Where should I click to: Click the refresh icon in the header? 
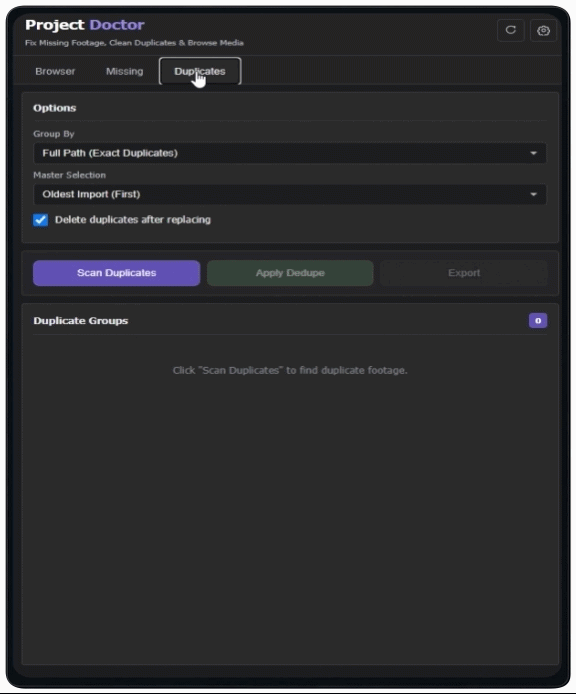click(510, 30)
